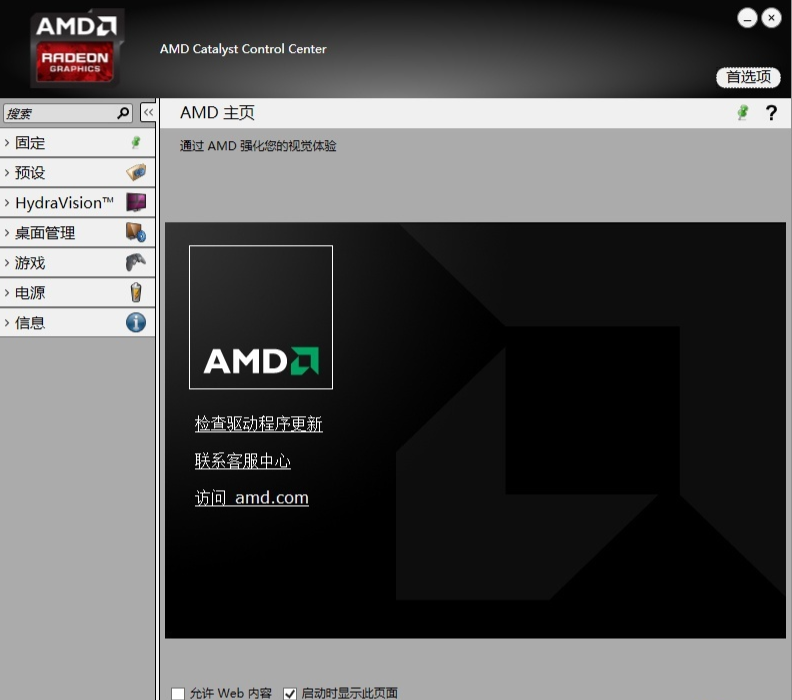This screenshot has width=792, height=700.
Task: Select 预设 in the sidebar
Action: pos(77,173)
